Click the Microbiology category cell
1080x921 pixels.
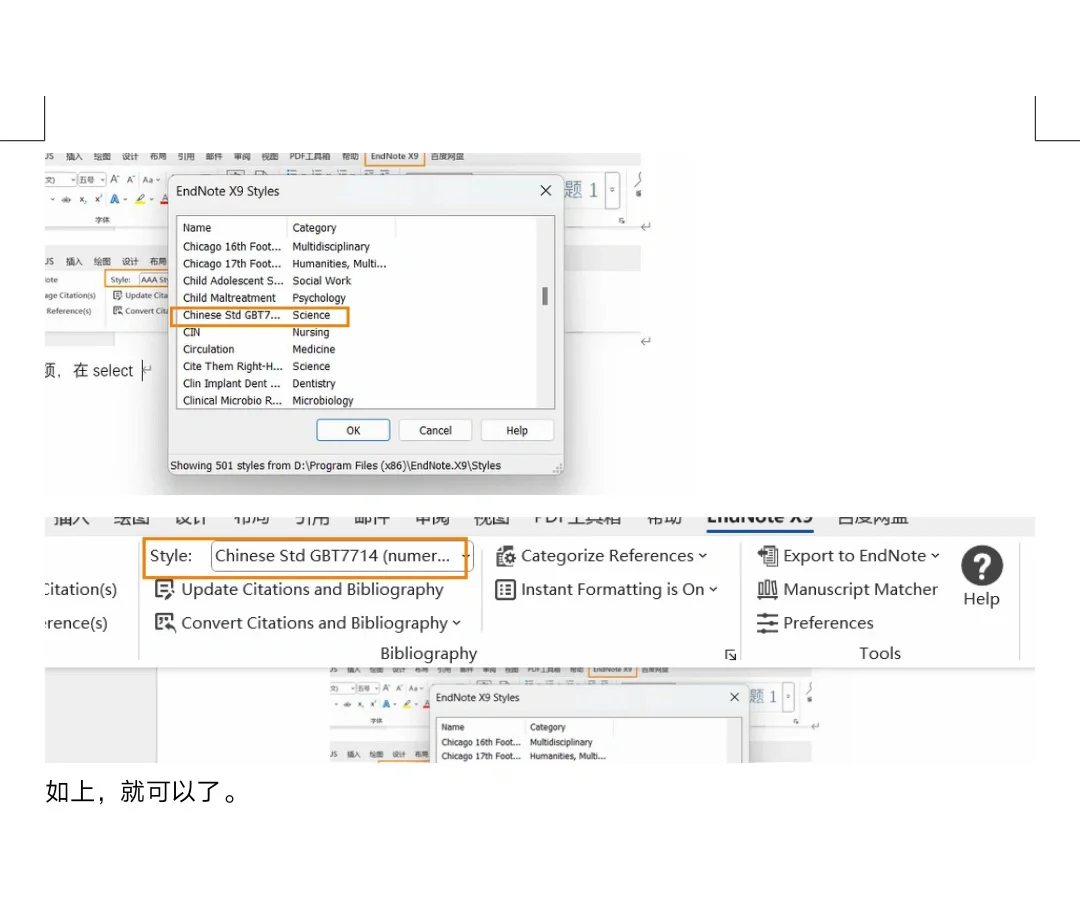322,401
